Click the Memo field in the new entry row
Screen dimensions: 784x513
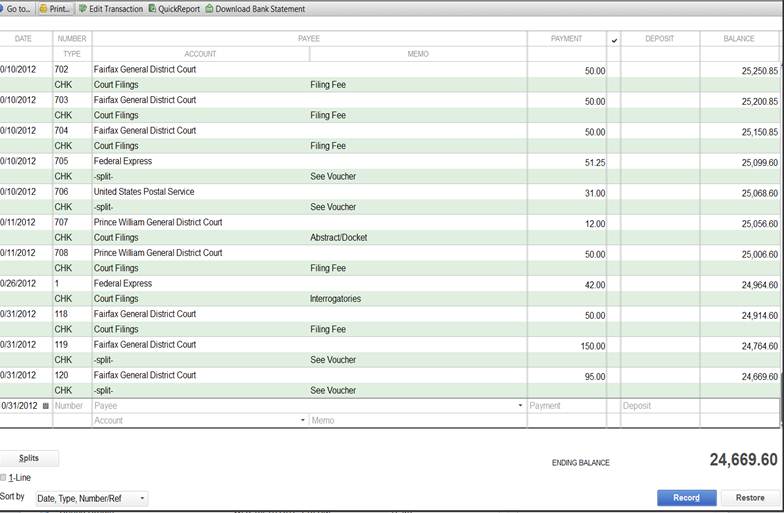coord(417,421)
